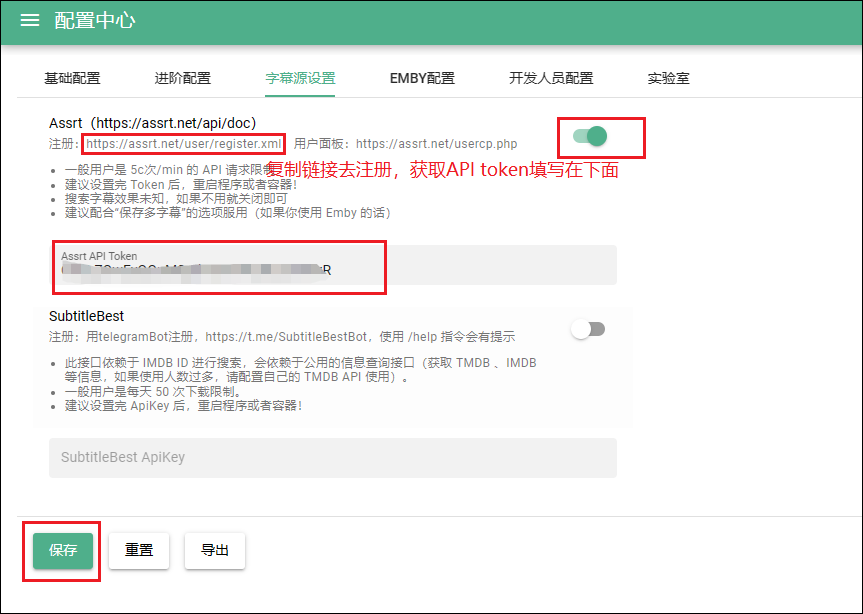Select the 字幕源设置 tab
The width and height of the screenshot is (863, 614).
(300, 78)
